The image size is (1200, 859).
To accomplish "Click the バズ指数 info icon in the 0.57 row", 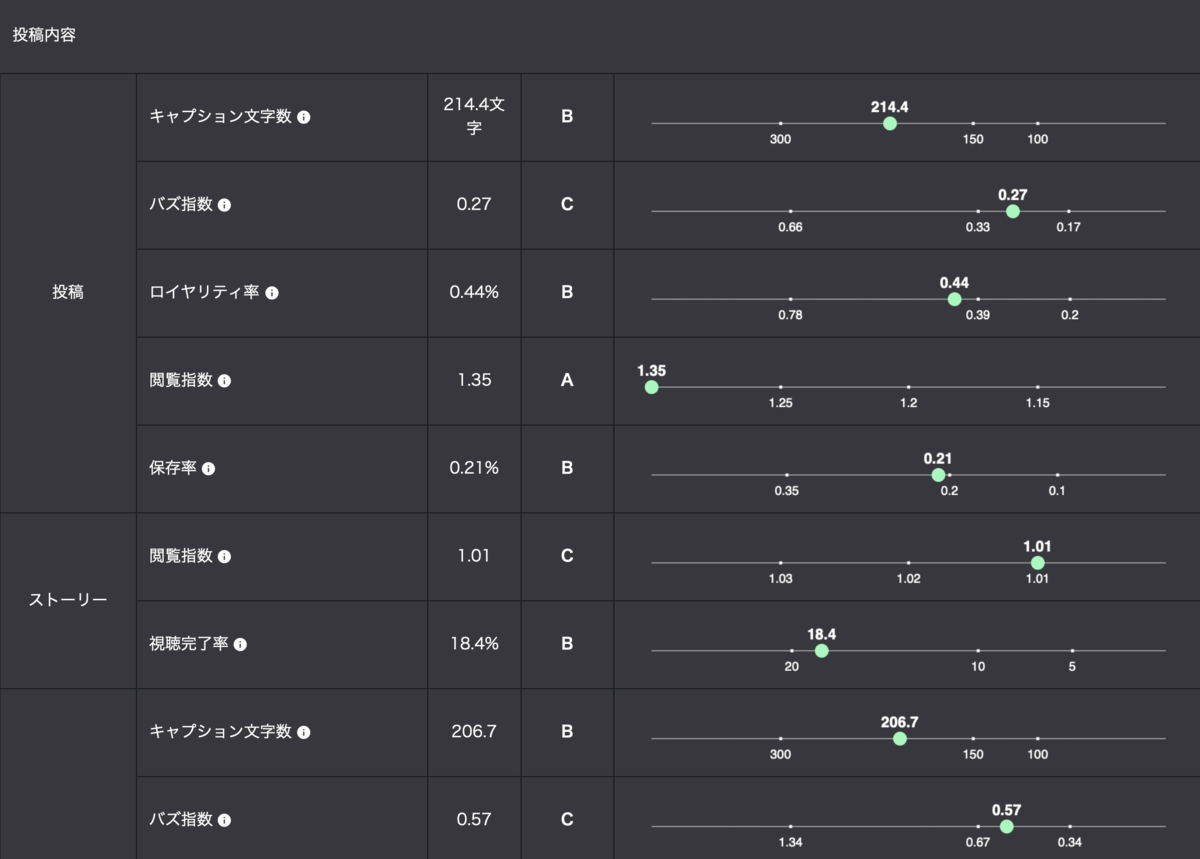I will tap(224, 820).
